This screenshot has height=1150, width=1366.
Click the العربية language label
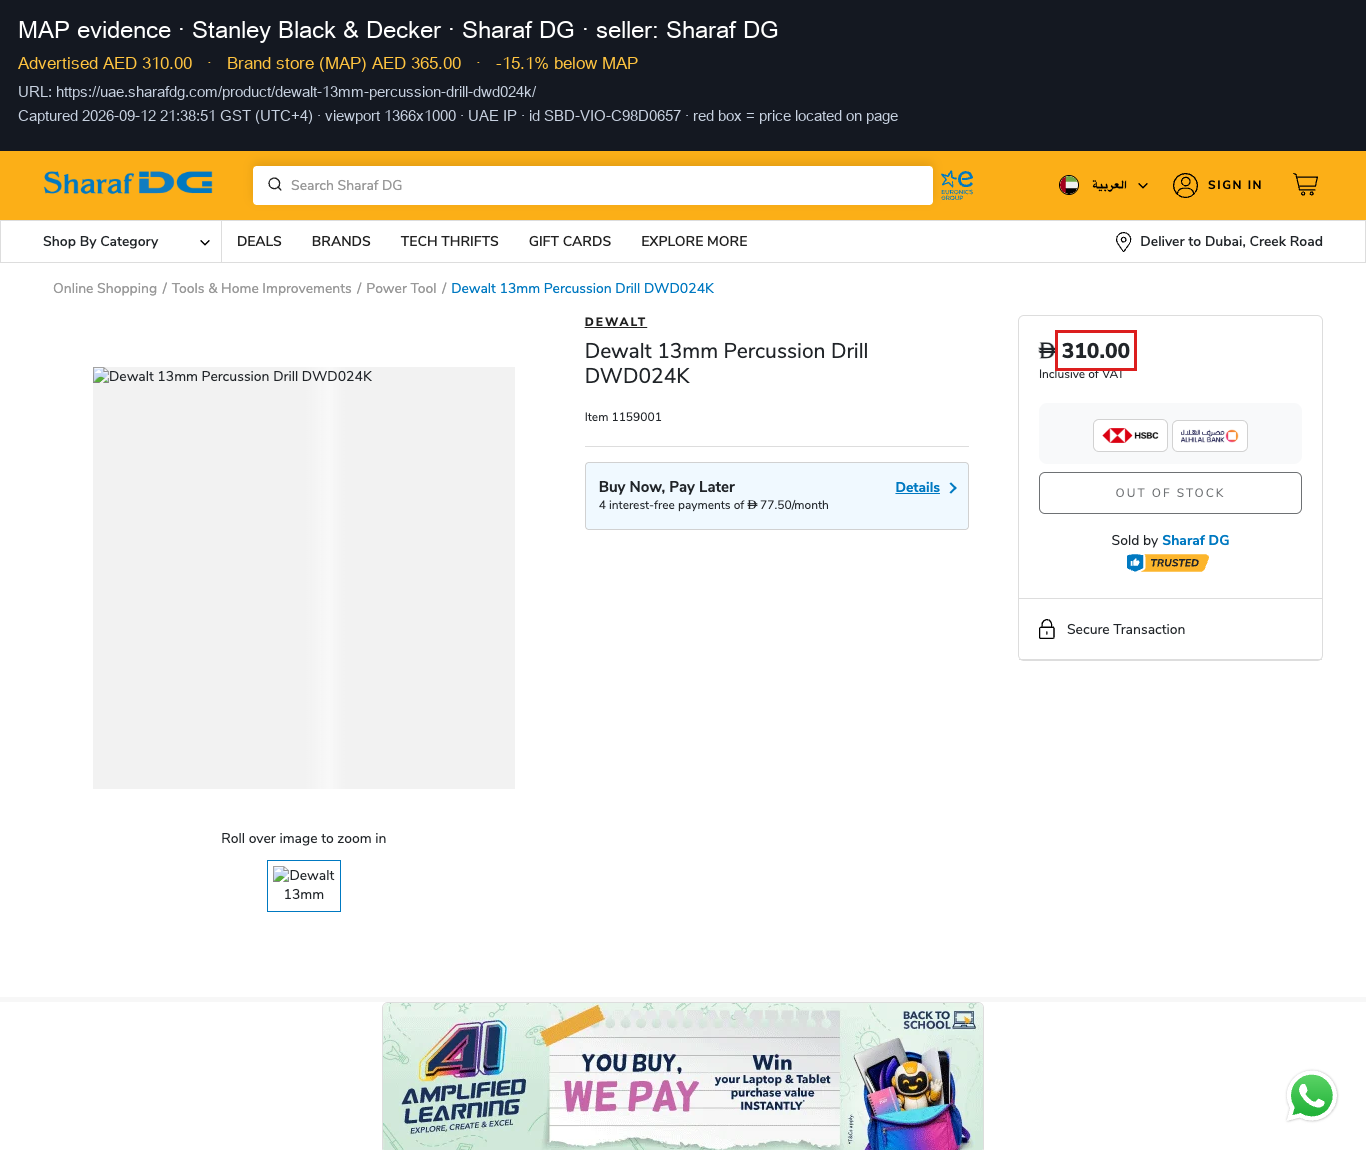1109,185
